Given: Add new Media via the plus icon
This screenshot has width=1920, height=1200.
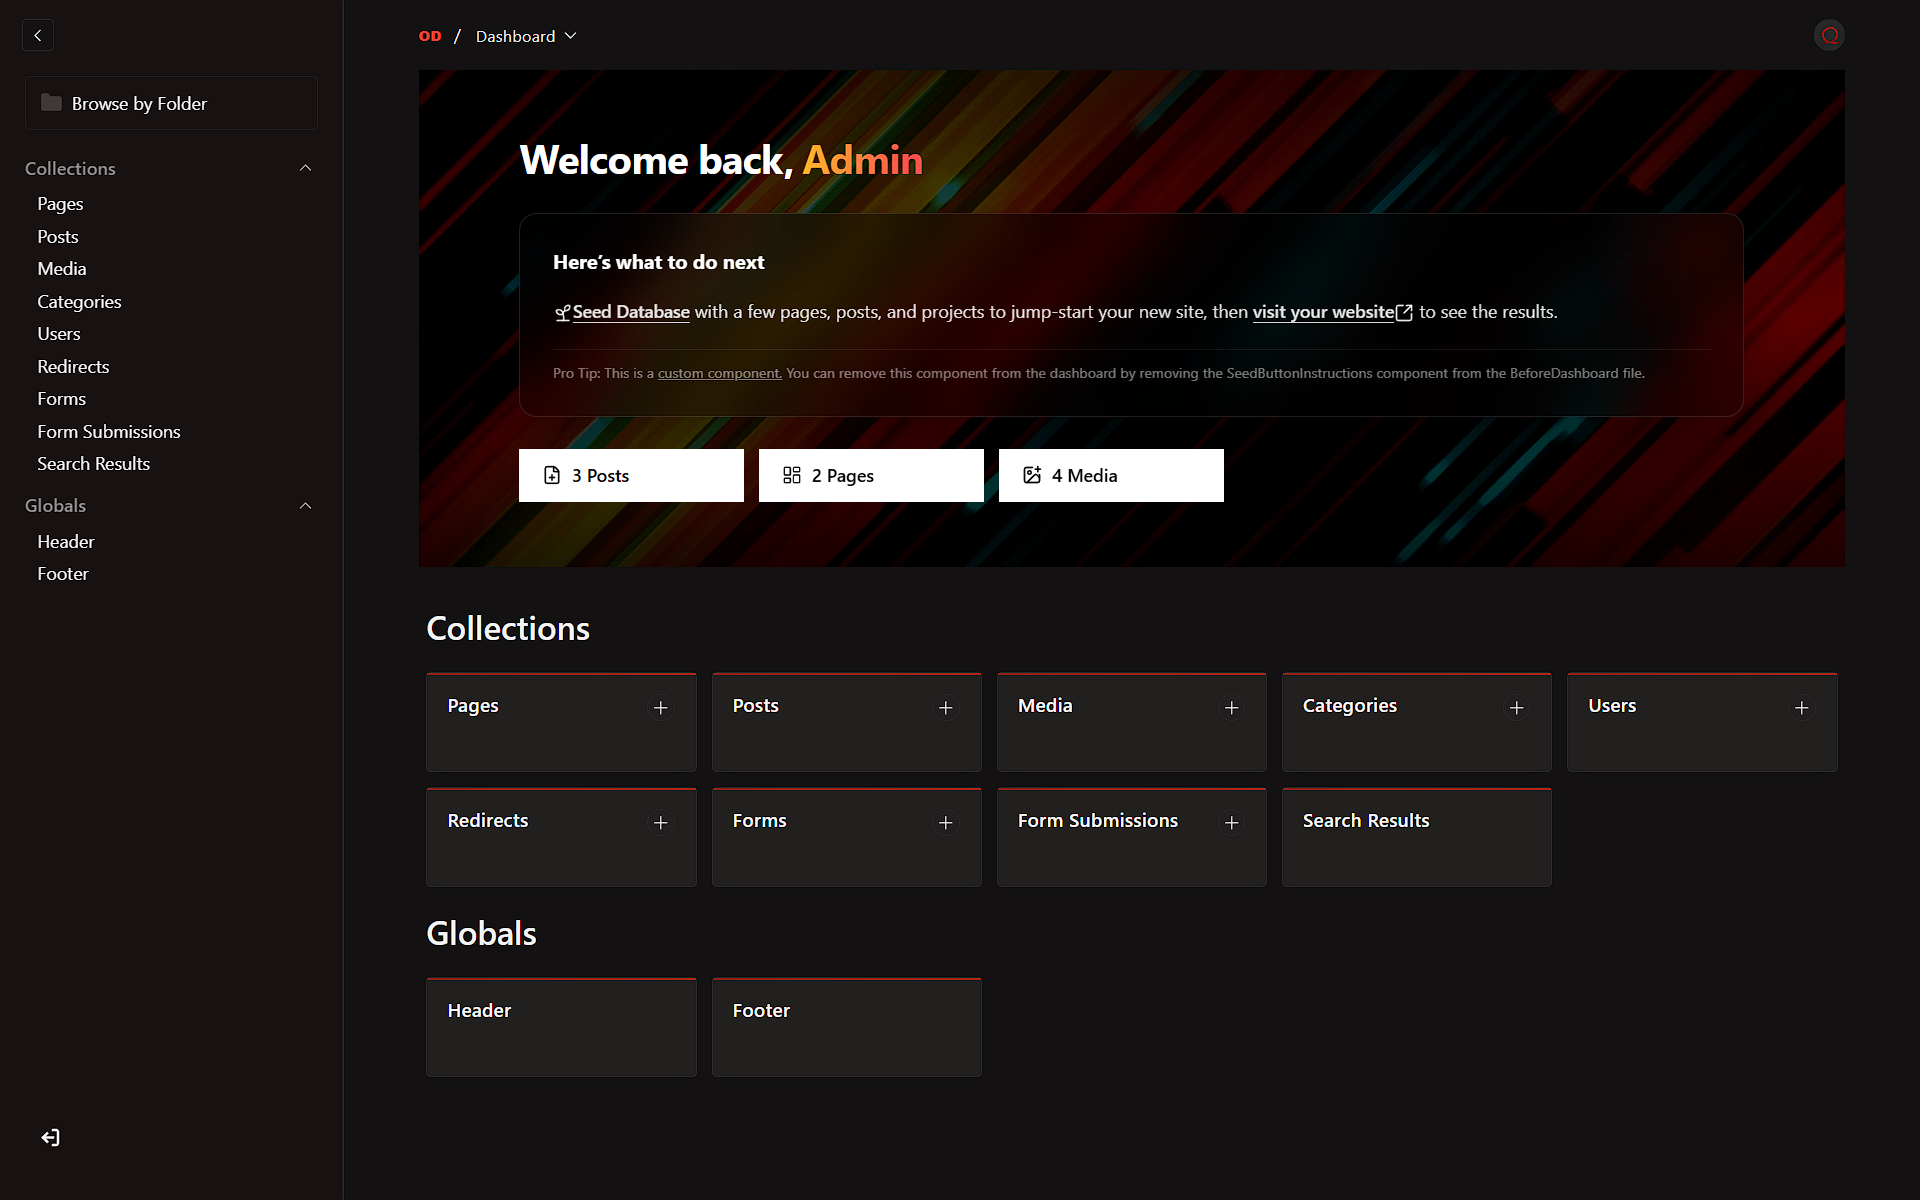Looking at the screenshot, I should pyautogui.click(x=1231, y=707).
